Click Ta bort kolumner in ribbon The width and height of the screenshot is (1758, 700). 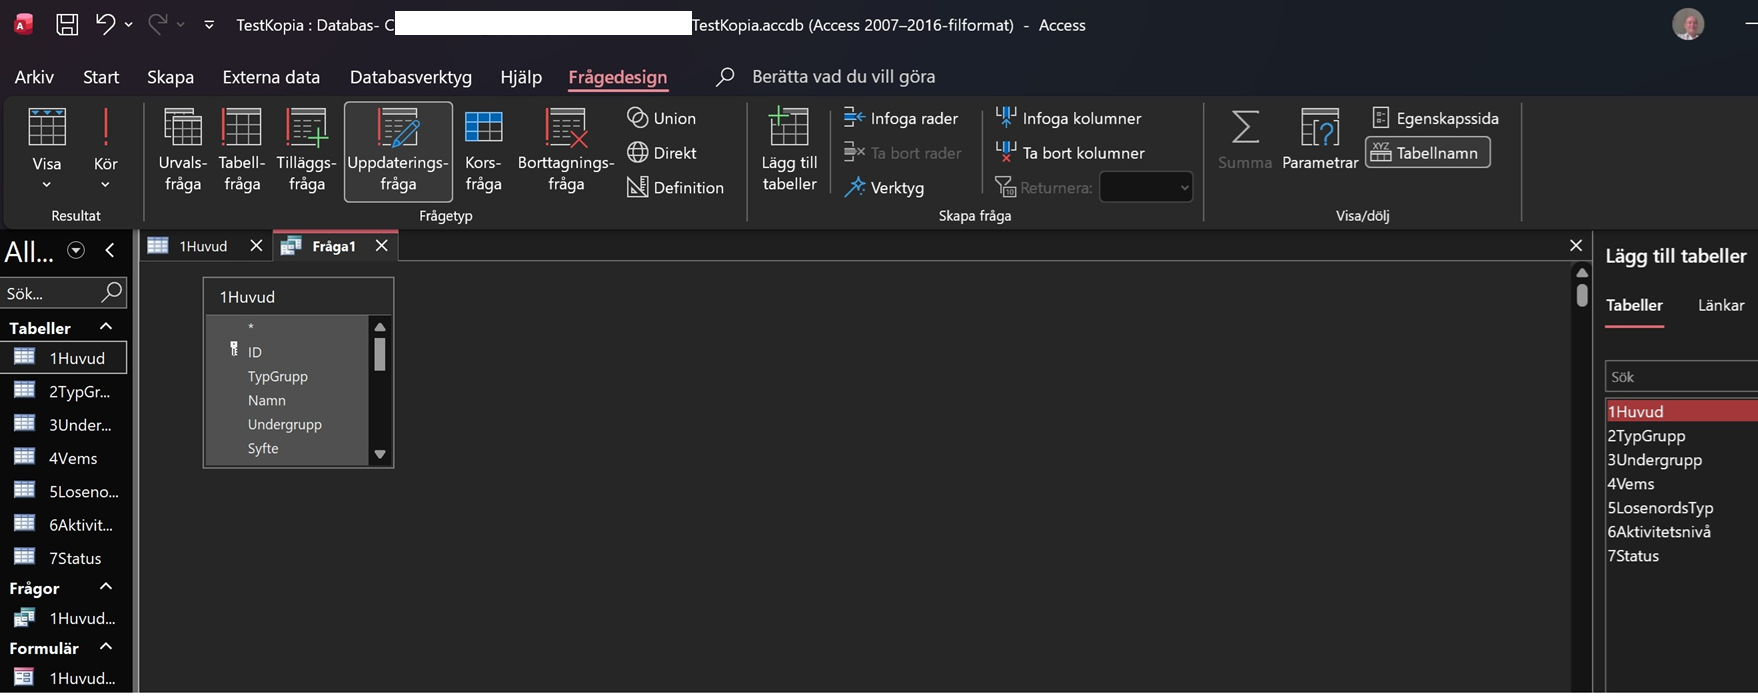click(x=1070, y=153)
